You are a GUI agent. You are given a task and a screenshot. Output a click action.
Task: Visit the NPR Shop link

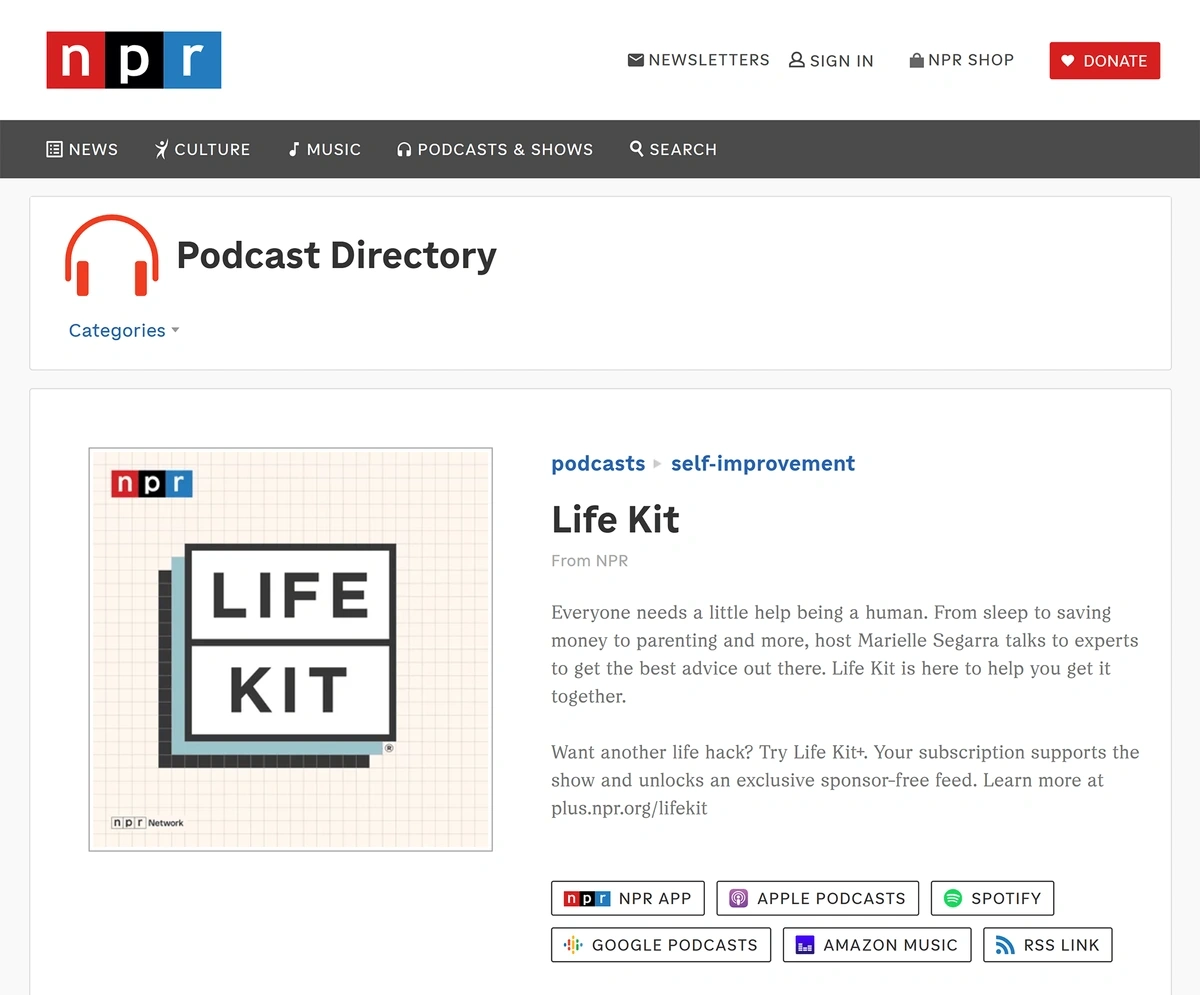(961, 60)
